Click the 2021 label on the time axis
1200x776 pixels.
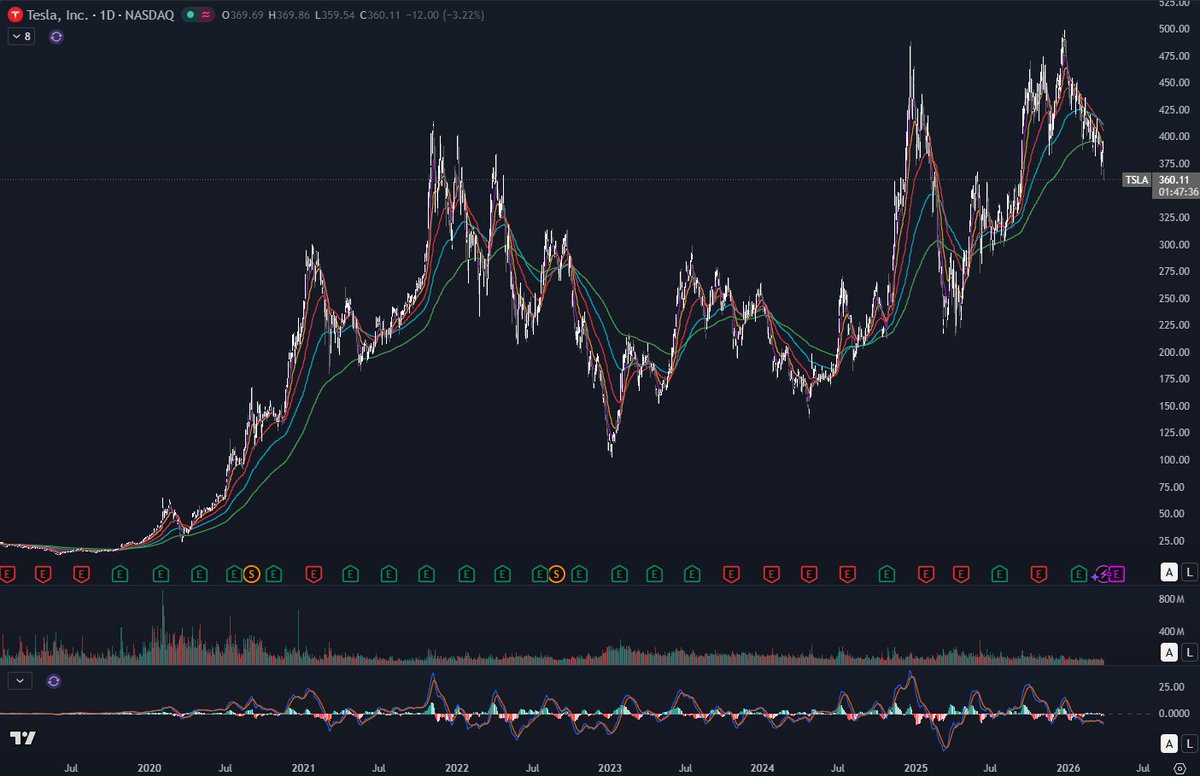point(304,768)
